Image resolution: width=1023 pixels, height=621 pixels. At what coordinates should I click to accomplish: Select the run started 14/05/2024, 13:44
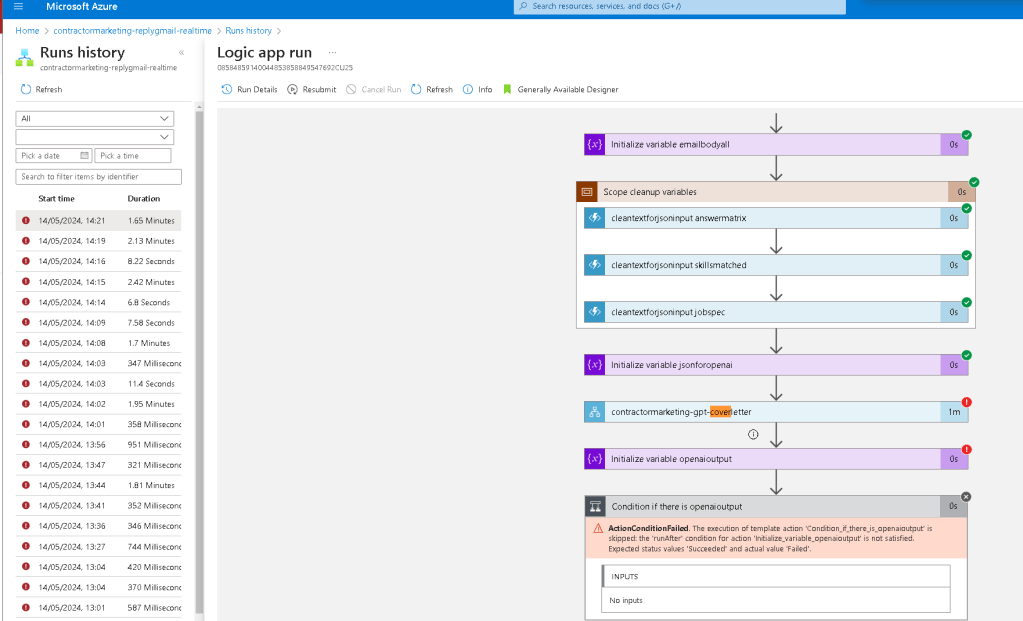pos(99,485)
